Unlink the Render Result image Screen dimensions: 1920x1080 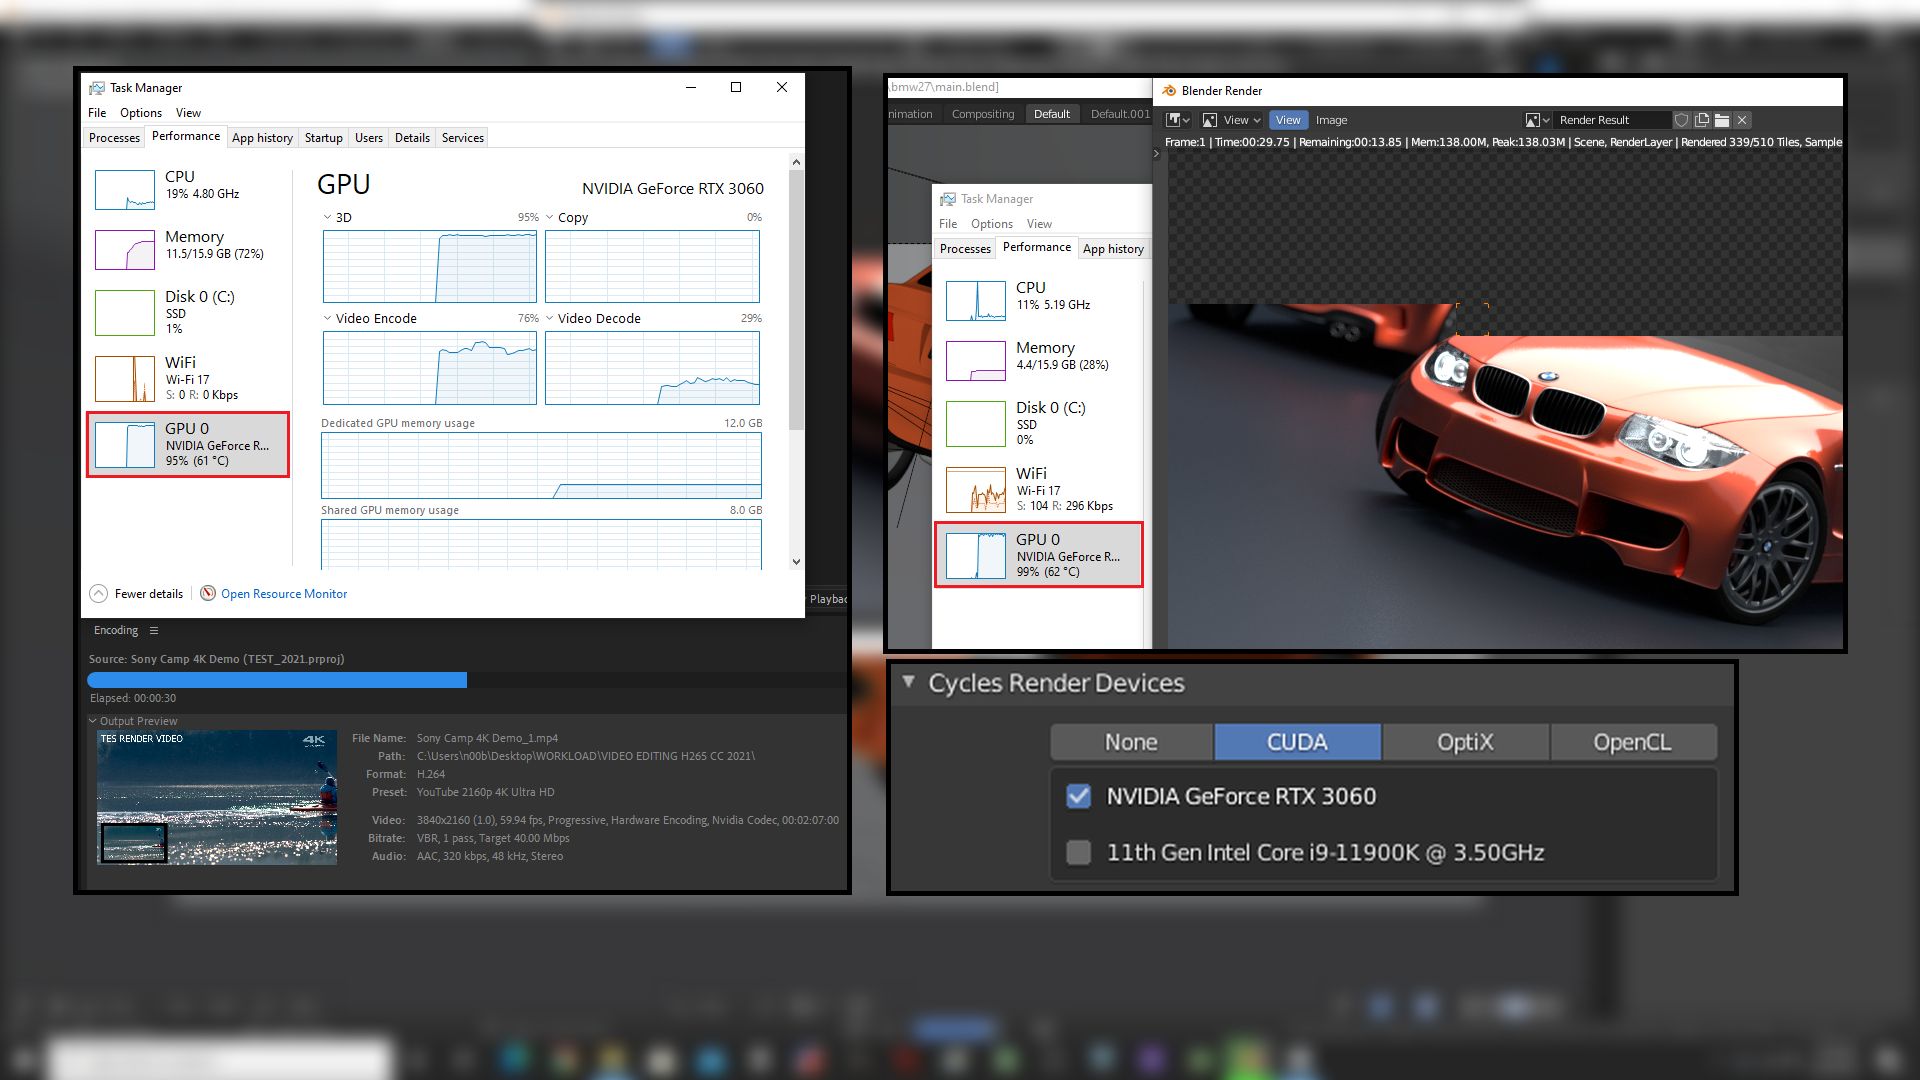point(1742,120)
